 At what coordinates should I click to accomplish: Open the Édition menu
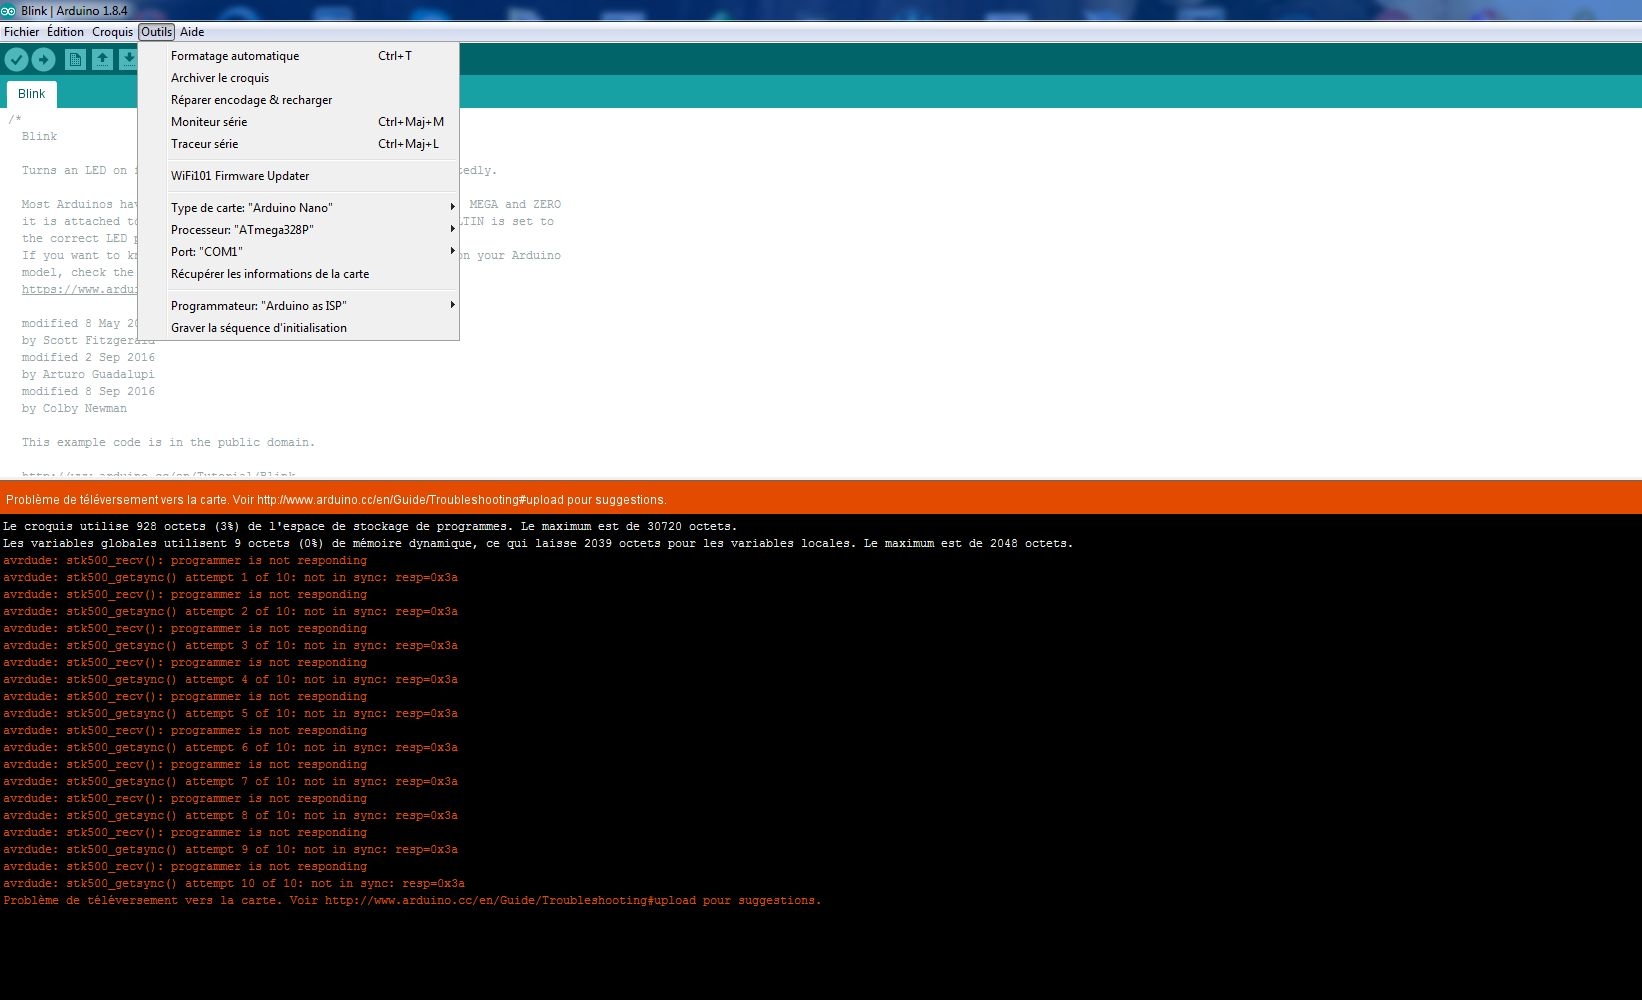coord(65,32)
